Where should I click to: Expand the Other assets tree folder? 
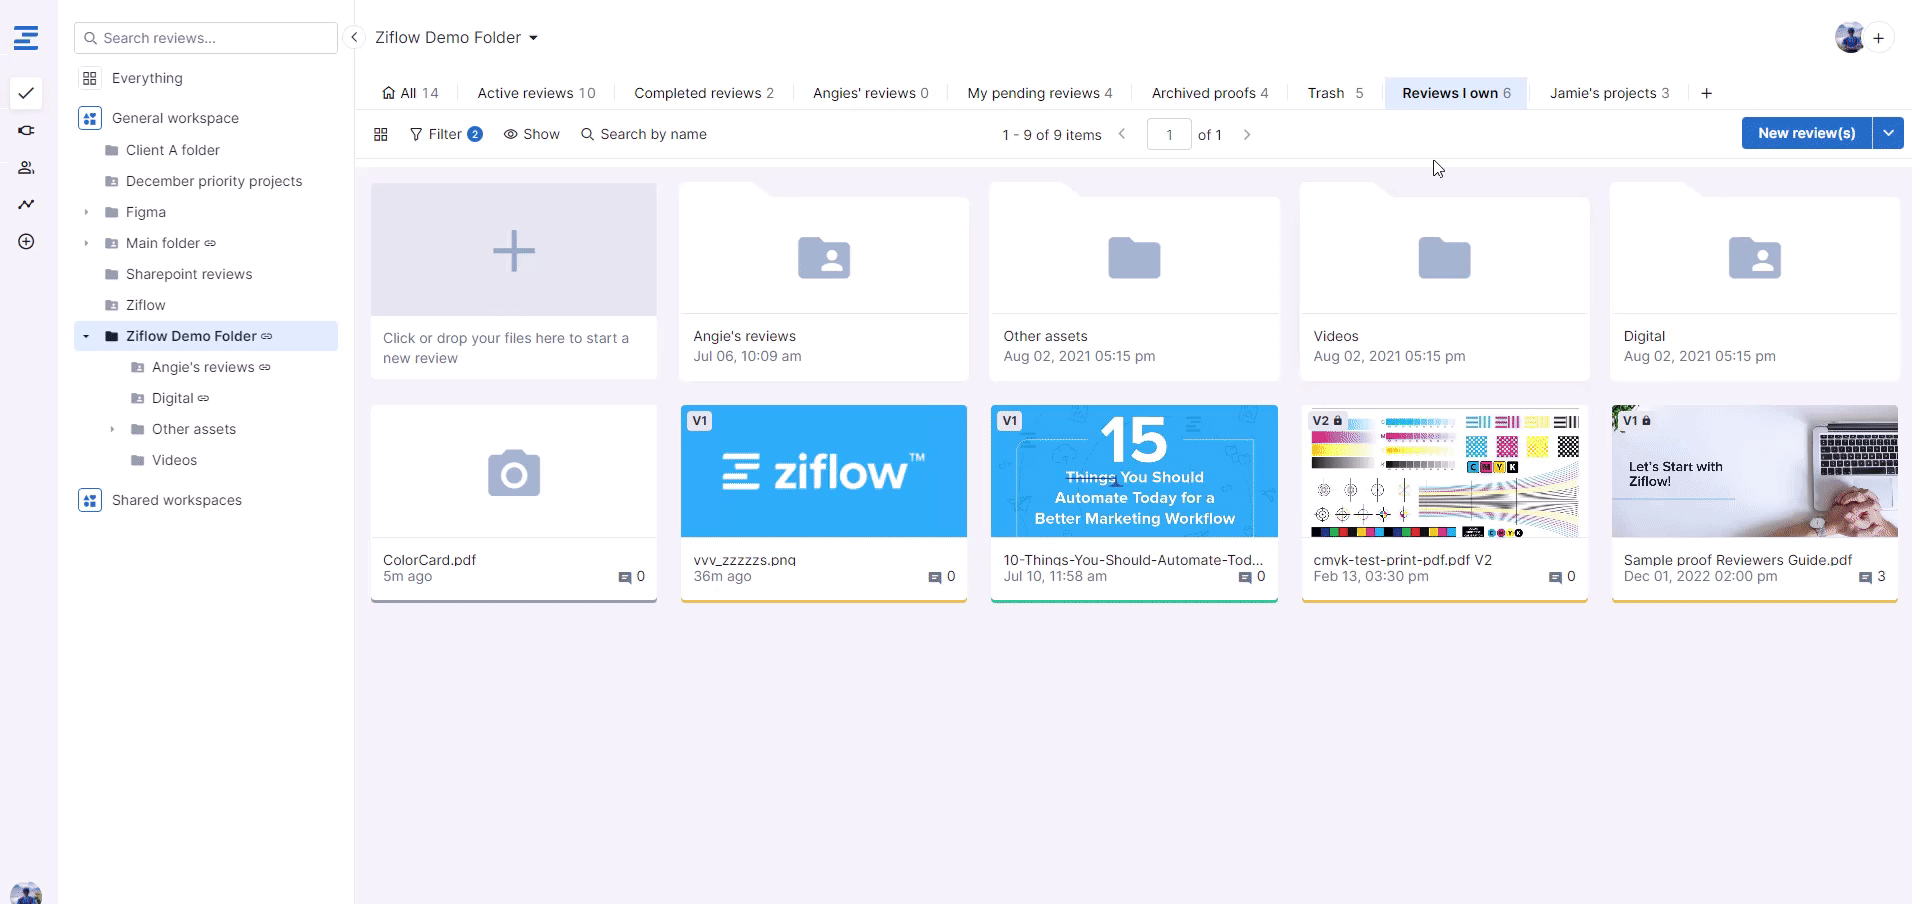coord(112,429)
